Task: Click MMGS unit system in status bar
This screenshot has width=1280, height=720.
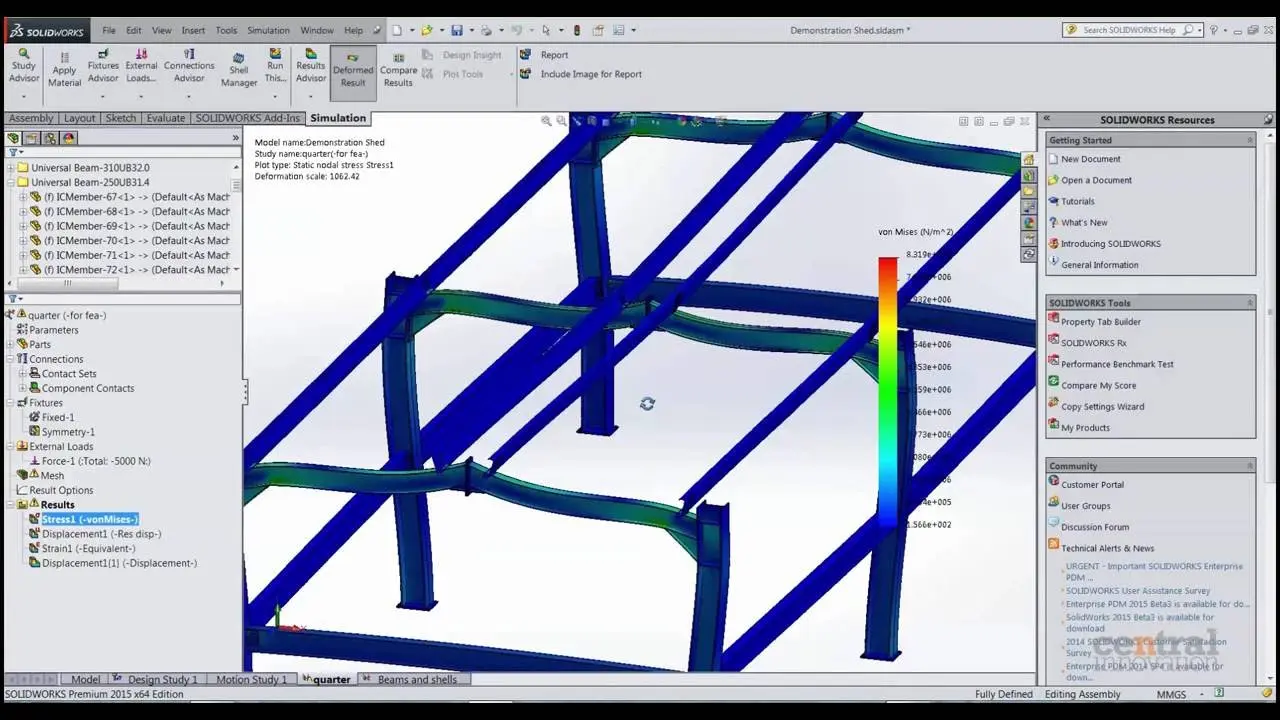Action: 1171,694
